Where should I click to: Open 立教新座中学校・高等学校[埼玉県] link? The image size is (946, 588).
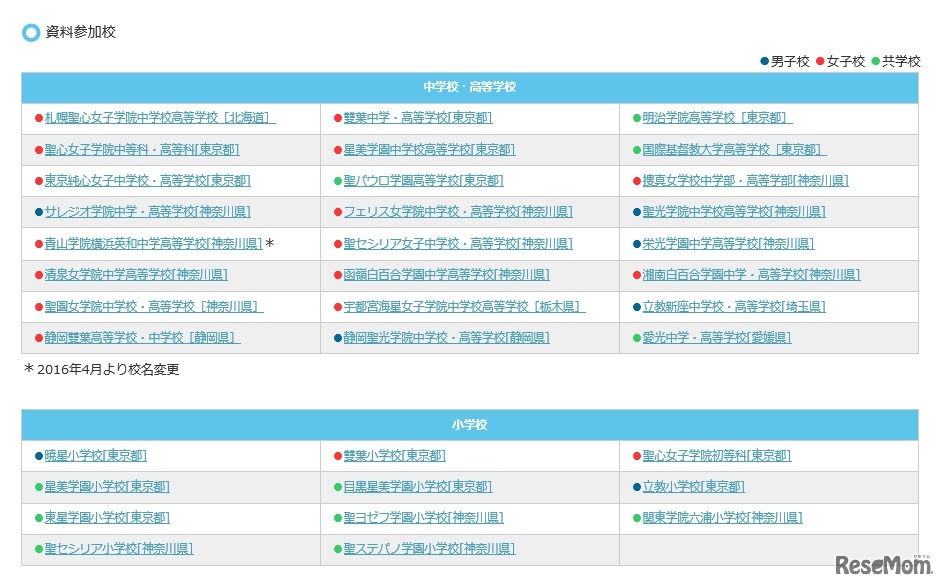pyautogui.click(x=734, y=306)
